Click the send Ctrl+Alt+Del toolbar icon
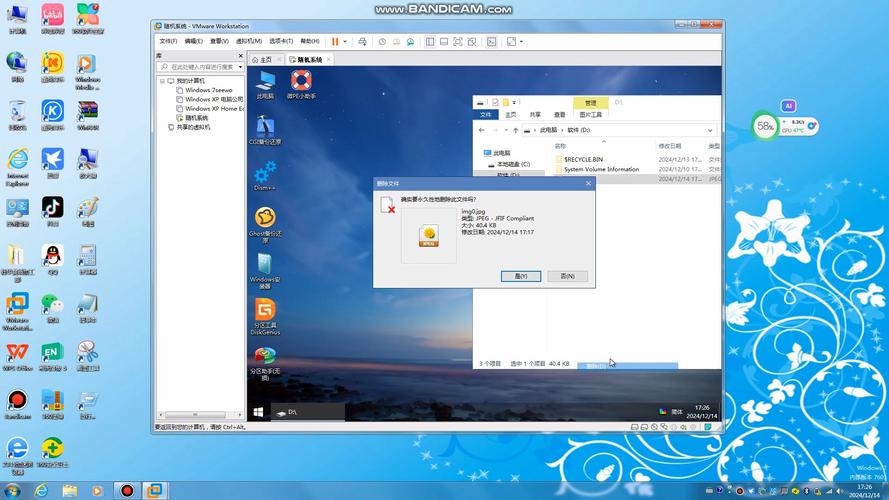The width and height of the screenshot is (889, 500). point(362,41)
